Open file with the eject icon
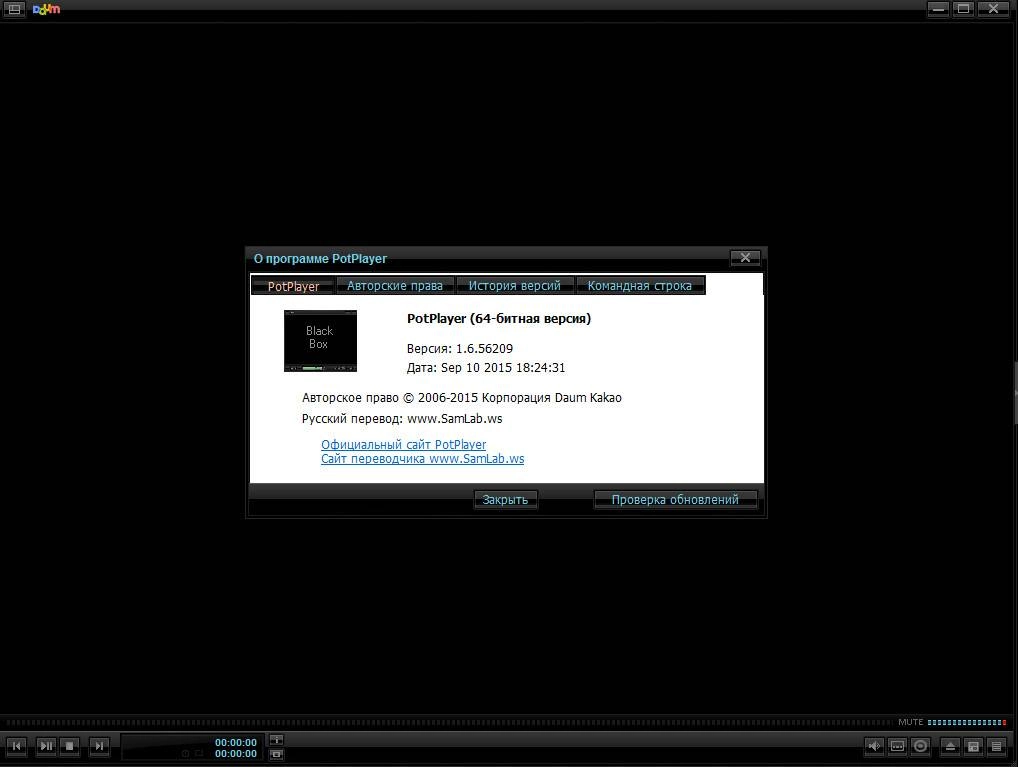 click(x=950, y=746)
